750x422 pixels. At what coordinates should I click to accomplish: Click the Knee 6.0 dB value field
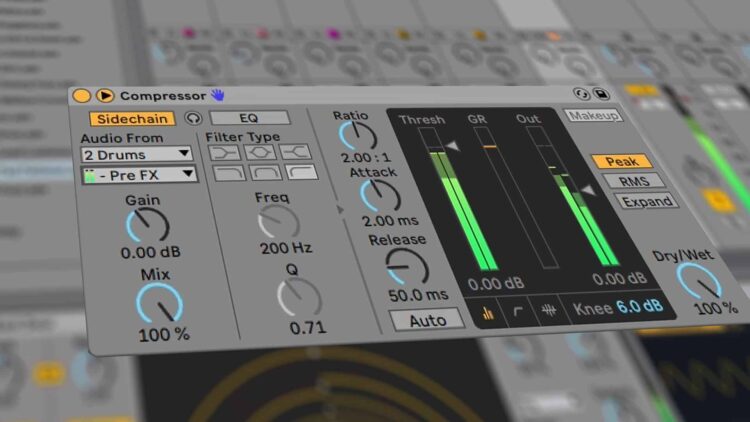[638, 307]
